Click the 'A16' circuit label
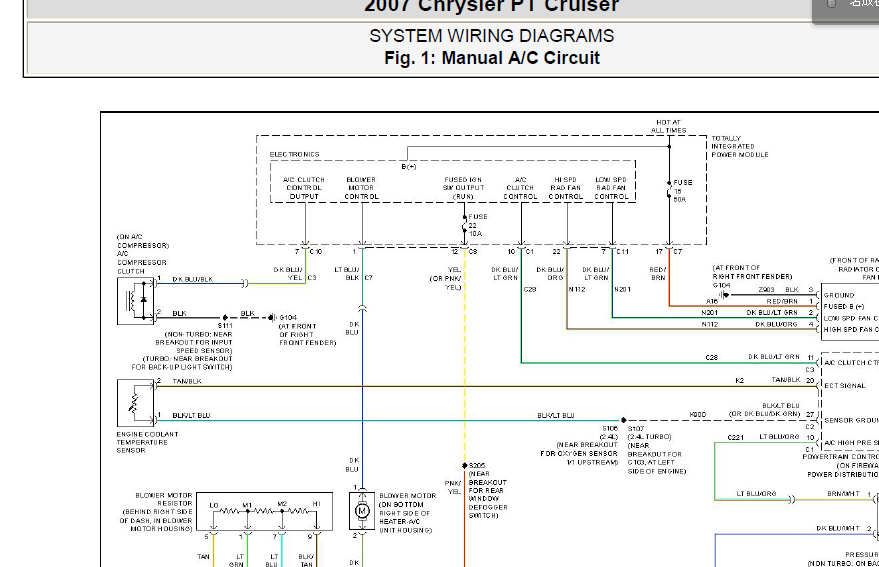 point(712,301)
